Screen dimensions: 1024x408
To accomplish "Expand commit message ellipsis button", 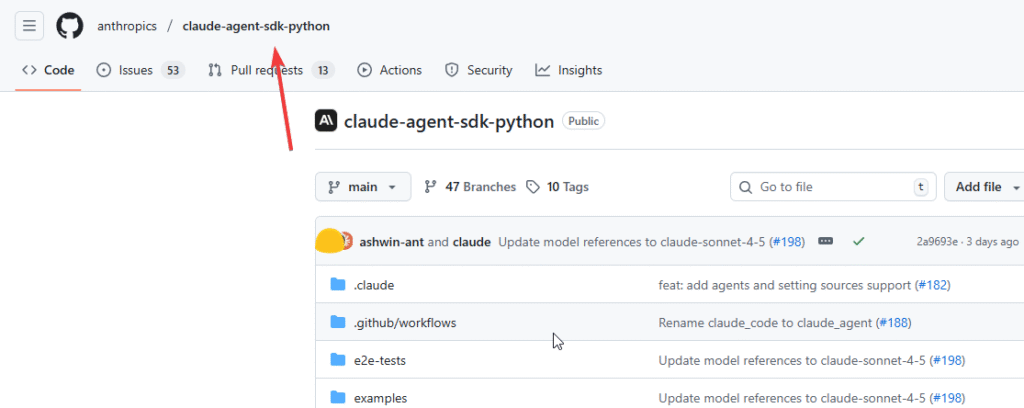I will pyautogui.click(x=825, y=241).
